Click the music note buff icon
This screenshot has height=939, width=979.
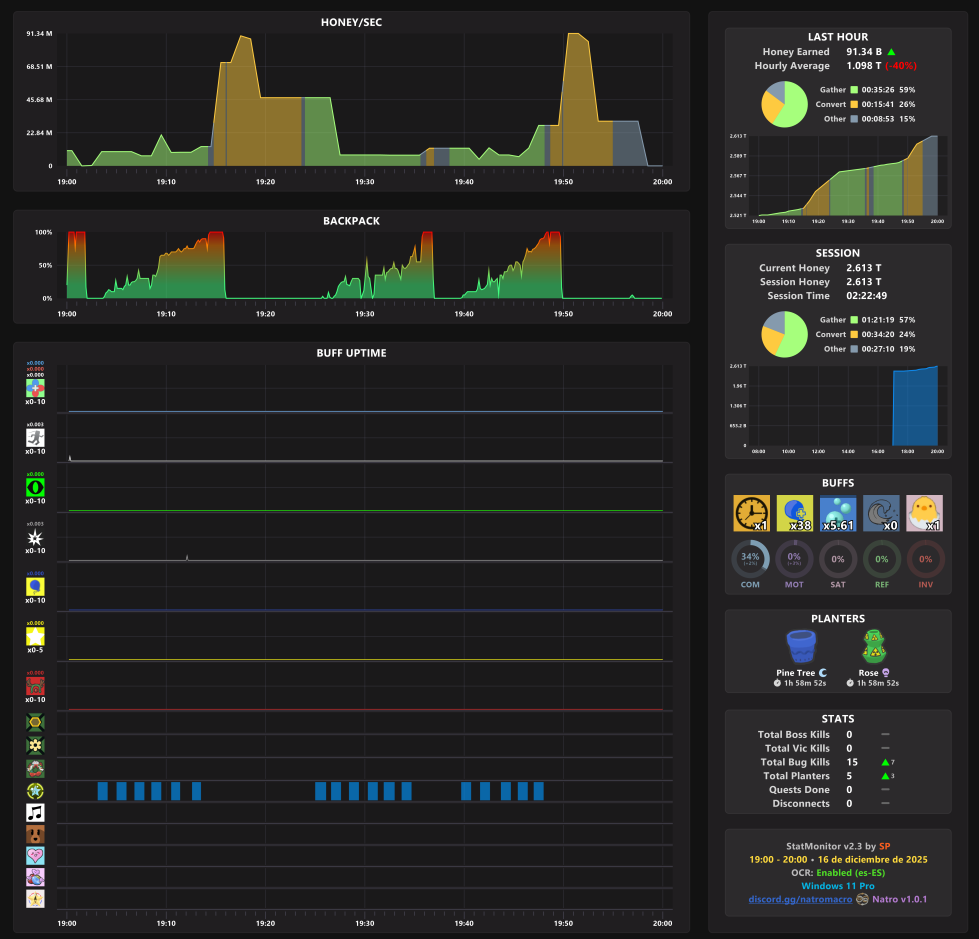pos(35,812)
